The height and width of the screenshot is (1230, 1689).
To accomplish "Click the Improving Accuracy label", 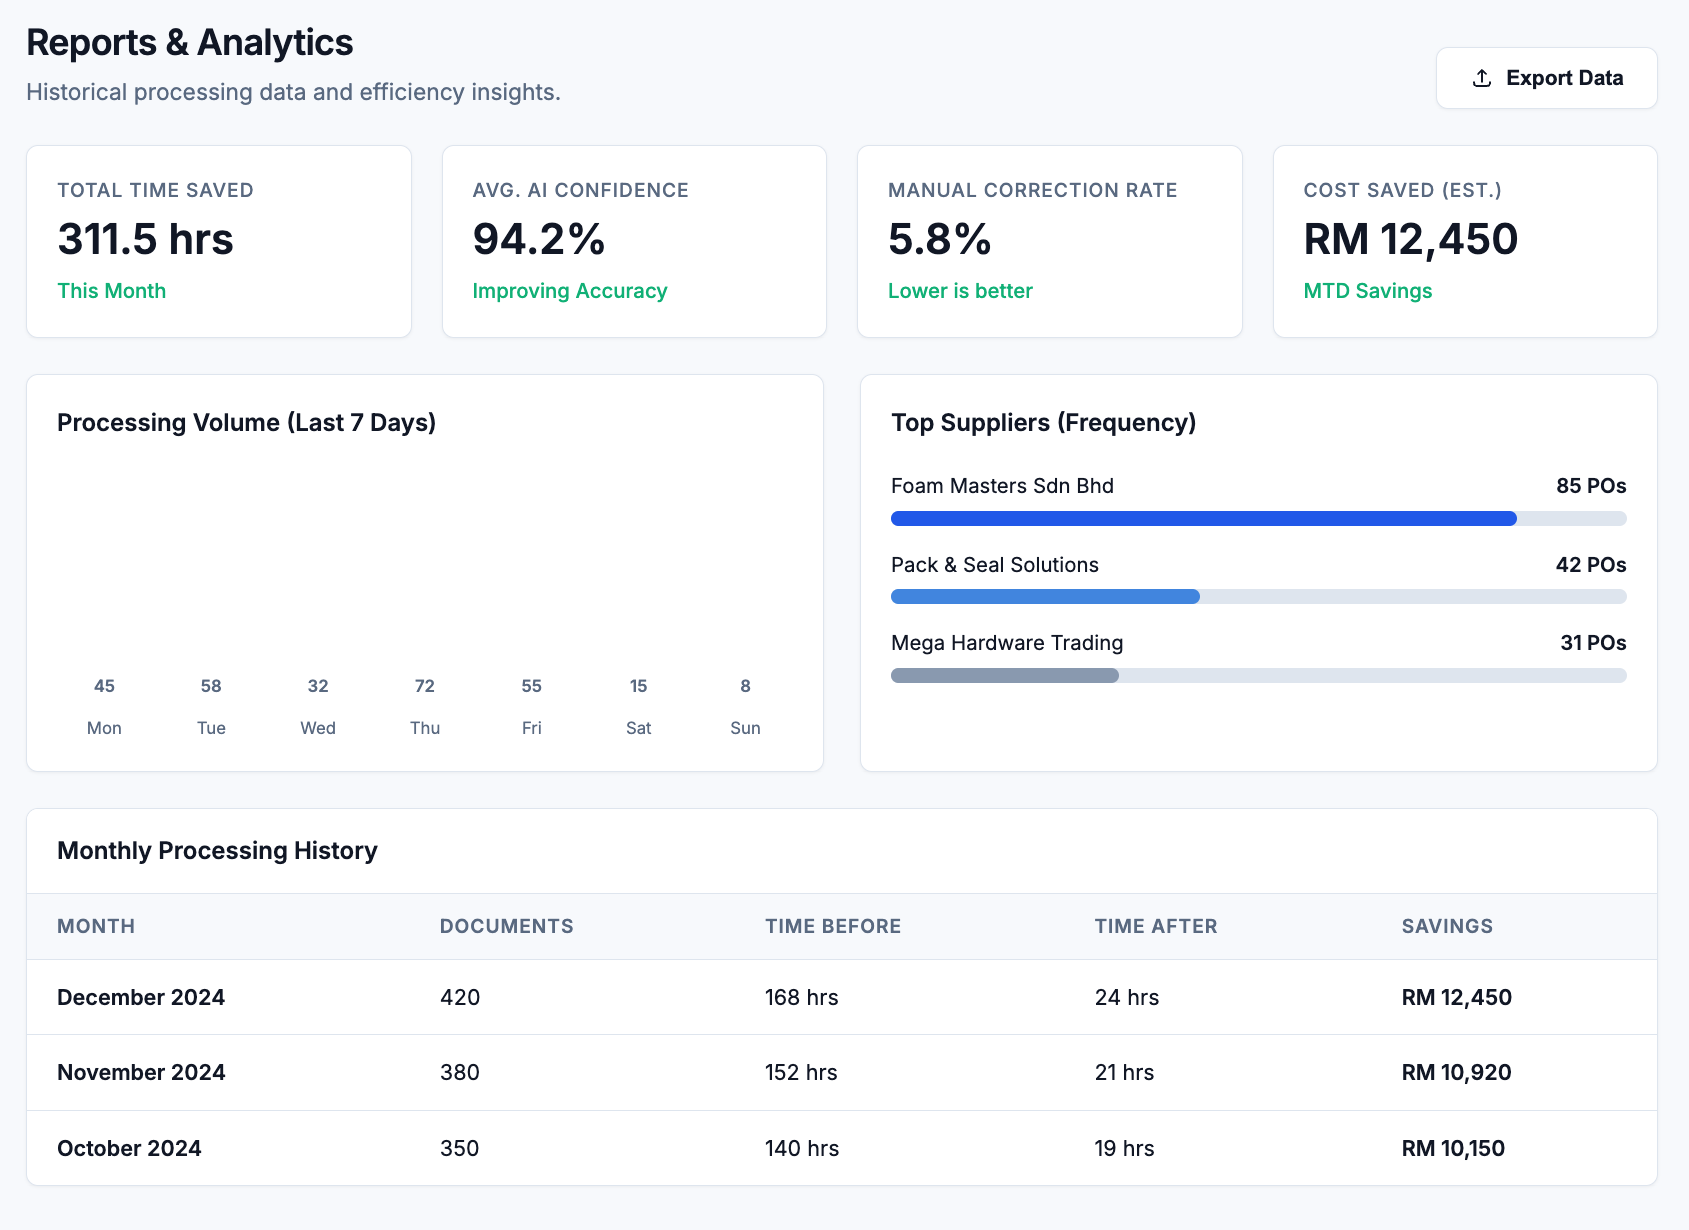I will tap(570, 291).
